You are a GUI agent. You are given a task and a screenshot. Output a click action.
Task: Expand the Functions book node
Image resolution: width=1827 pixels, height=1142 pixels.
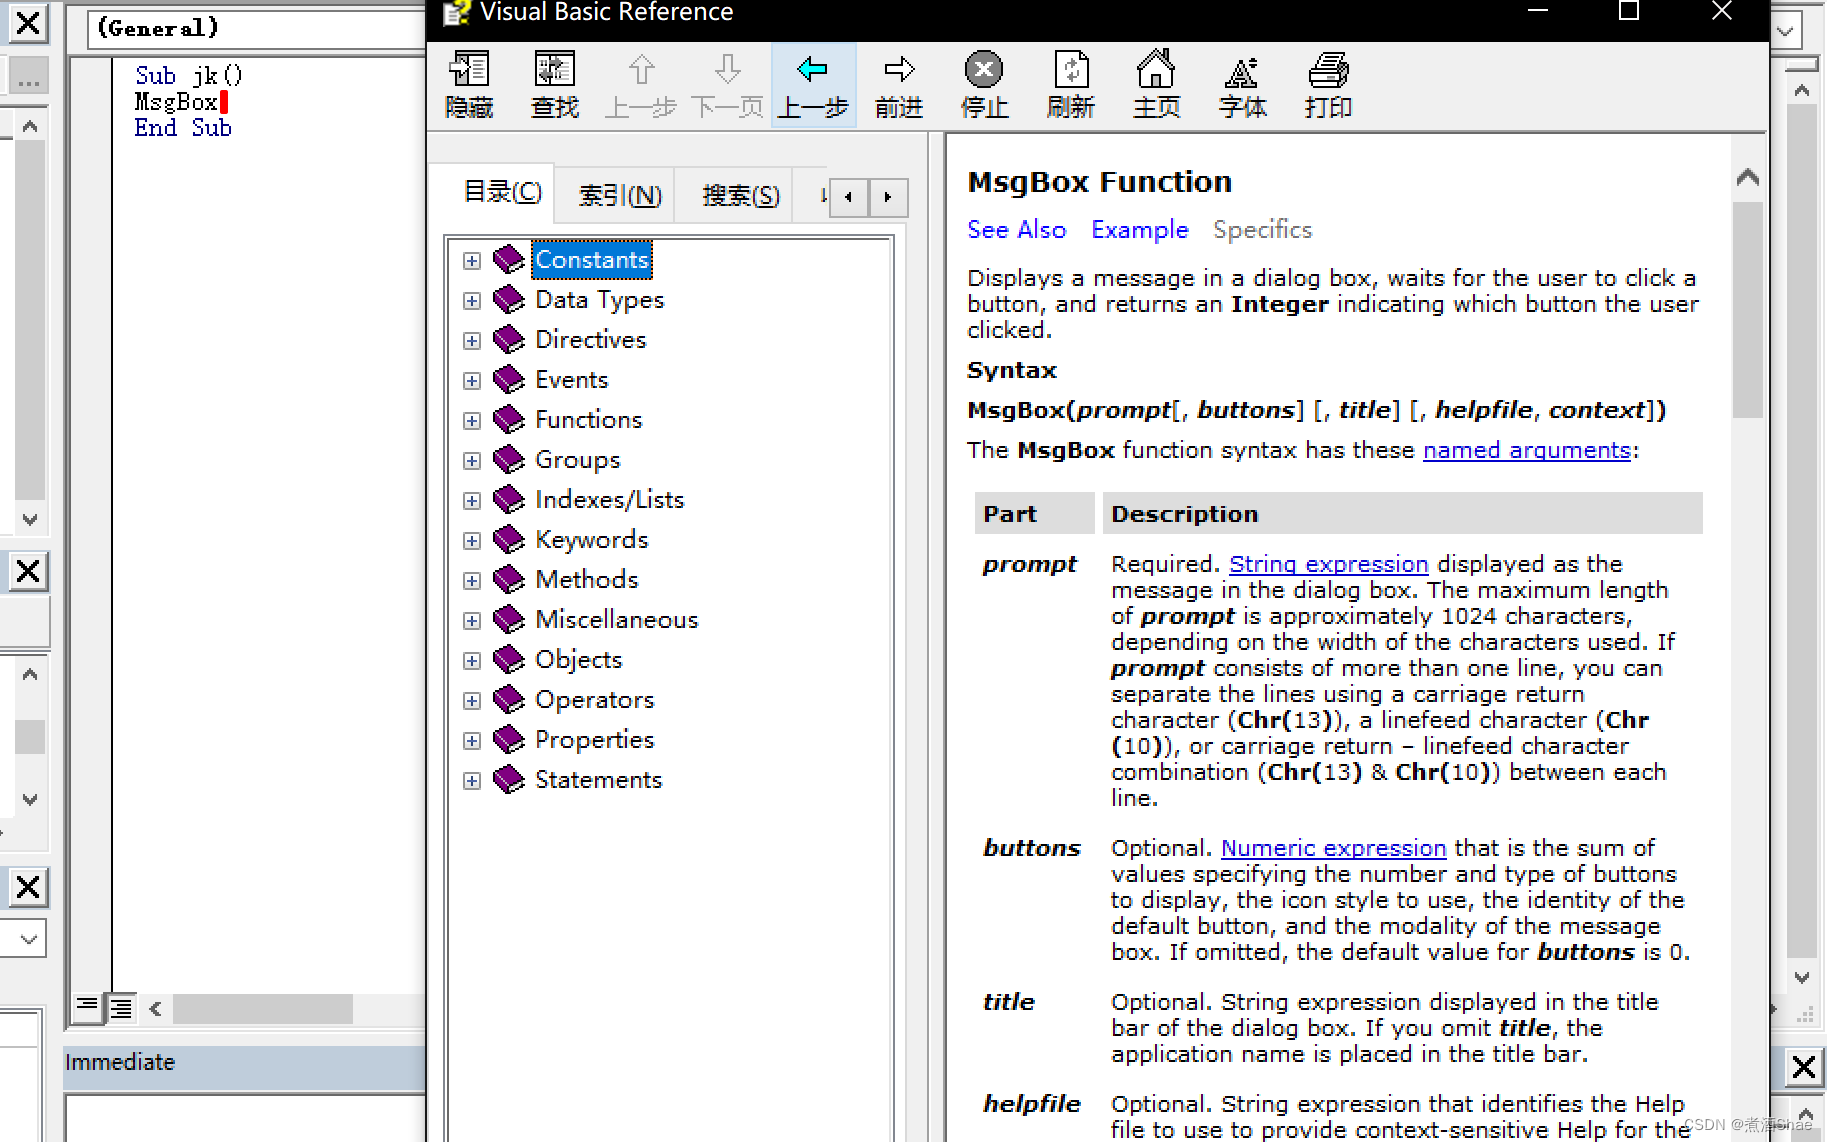(x=472, y=421)
